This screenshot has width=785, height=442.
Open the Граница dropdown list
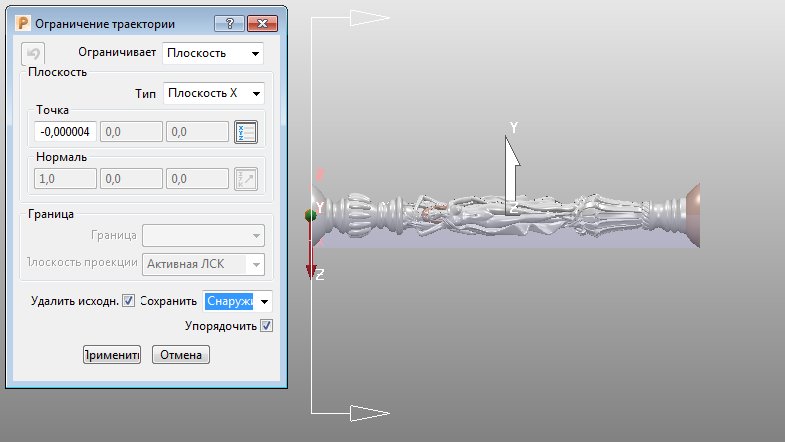pos(203,235)
